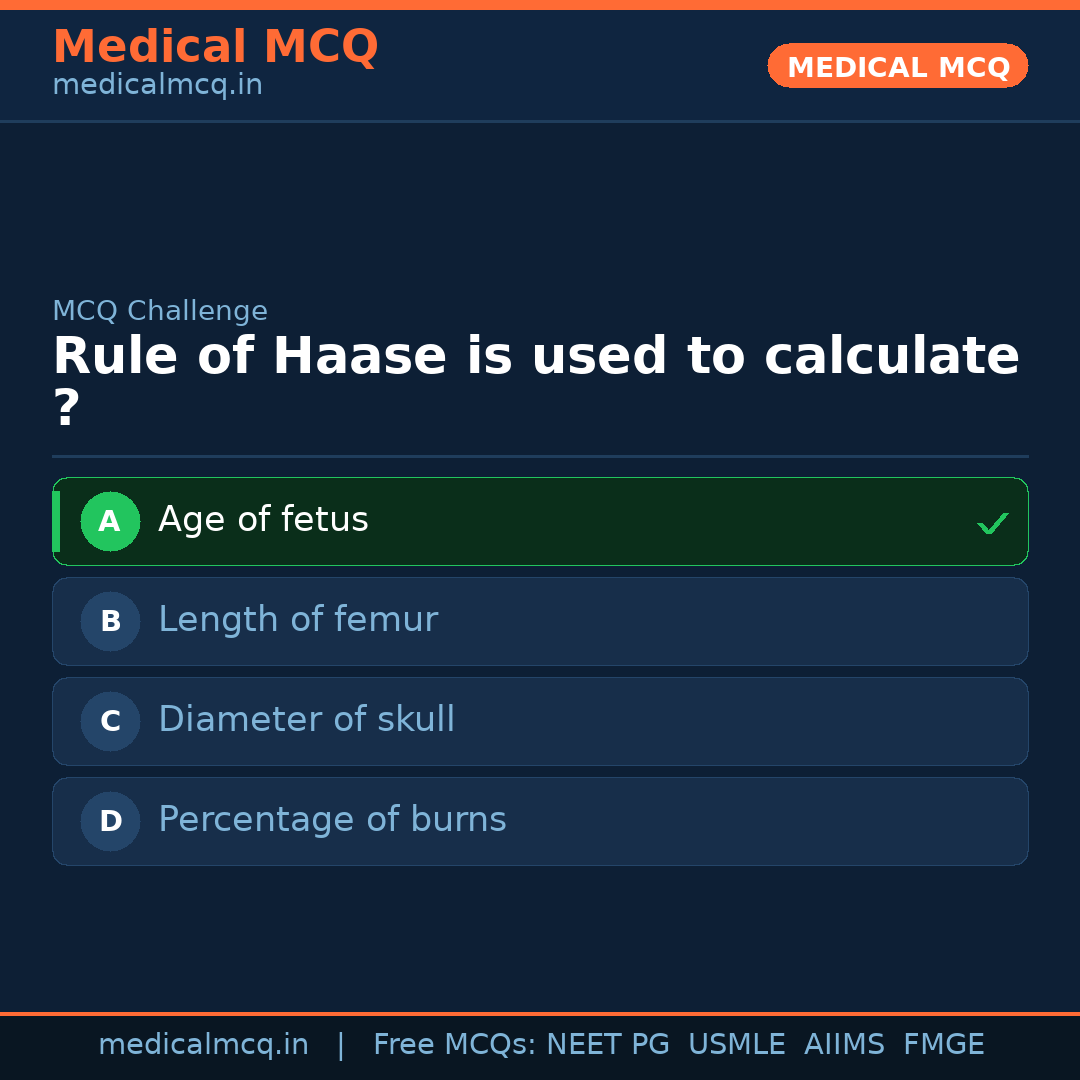This screenshot has width=1080, height=1080.
Task: Select the circular C badge icon
Action: click(110, 721)
